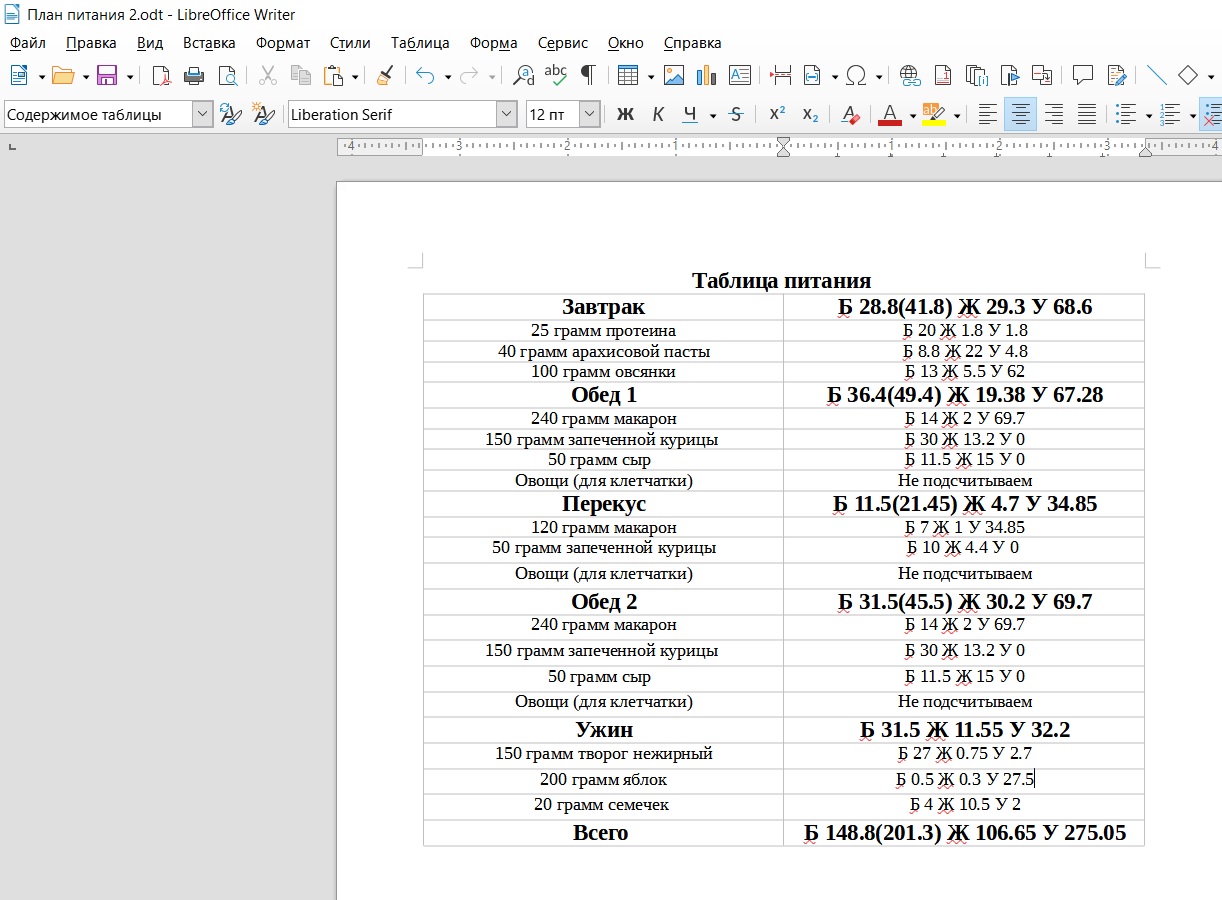This screenshot has width=1222, height=900.
Task: Align text left
Action: pyautogui.click(x=988, y=115)
